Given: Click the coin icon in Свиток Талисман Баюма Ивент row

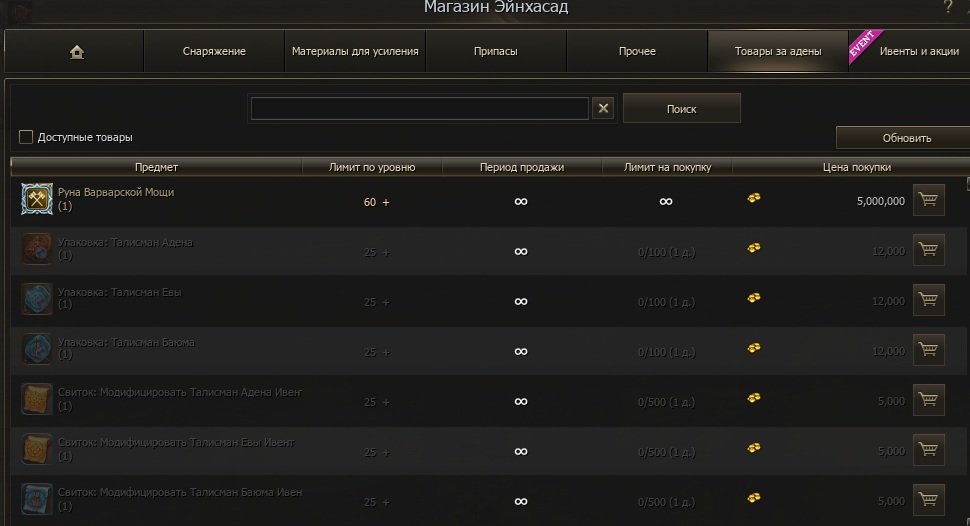Looking at the screenshot, I should [753, 499].
